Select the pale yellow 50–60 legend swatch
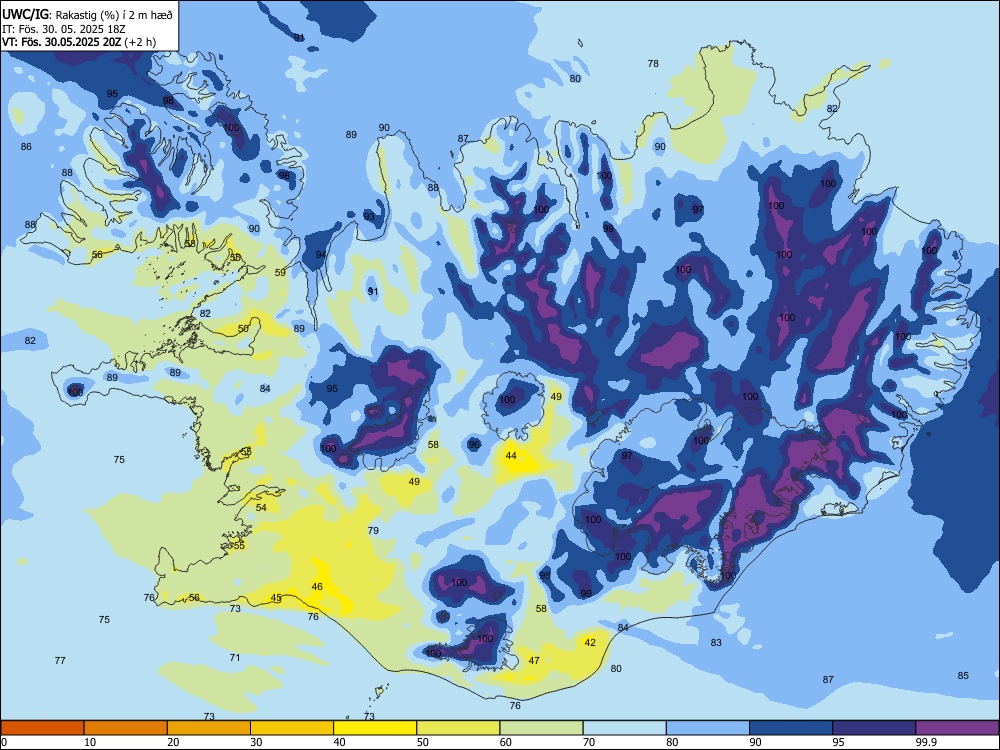 coord(458,728)
